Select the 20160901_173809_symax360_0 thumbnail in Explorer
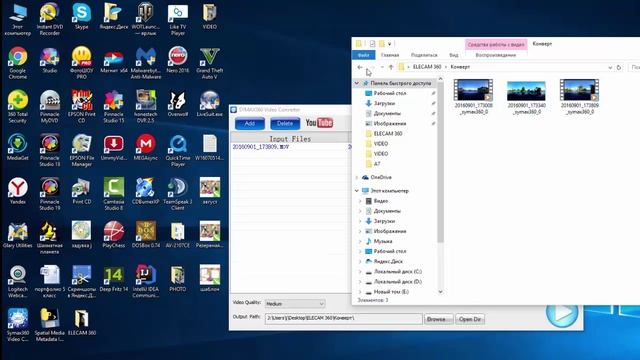Image resolution: width=640 pixels, height=360 pixels. [579, 97]
